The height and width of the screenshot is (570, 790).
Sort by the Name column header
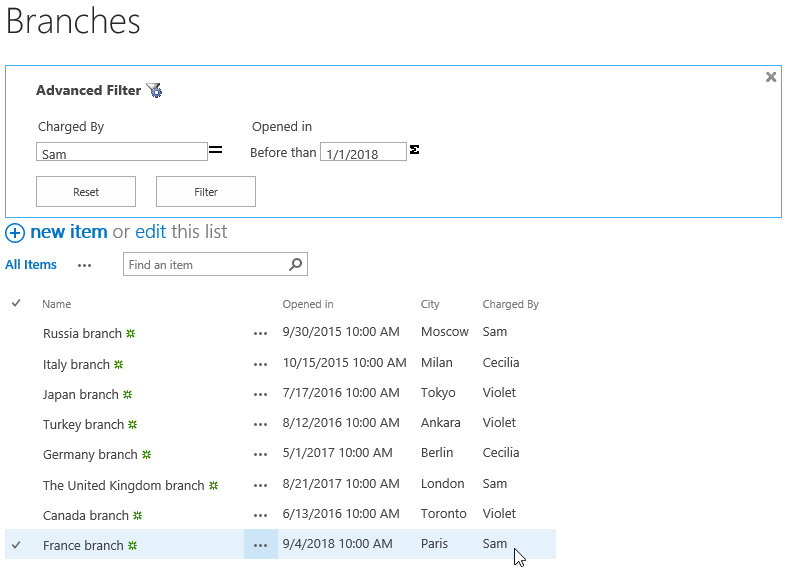56,304
